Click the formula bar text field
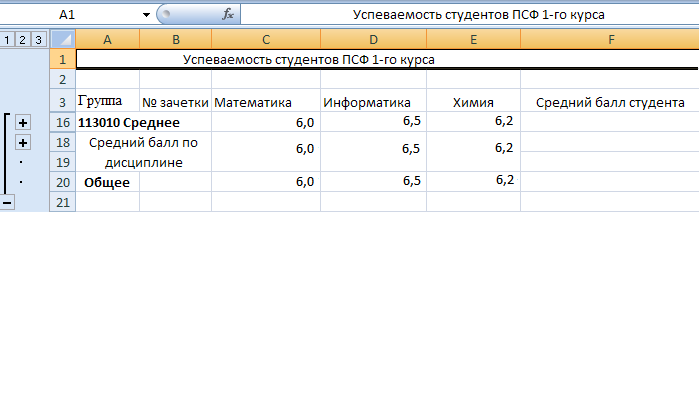This screenshot has width=699, height=395. pyautogui.click(x=470, y=15)
